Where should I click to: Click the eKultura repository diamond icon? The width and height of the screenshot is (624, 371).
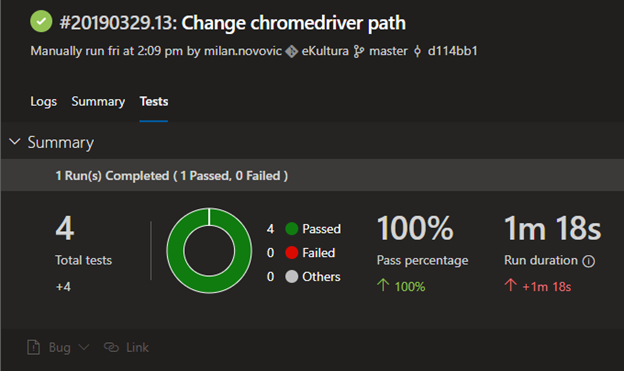pos(292,51)
